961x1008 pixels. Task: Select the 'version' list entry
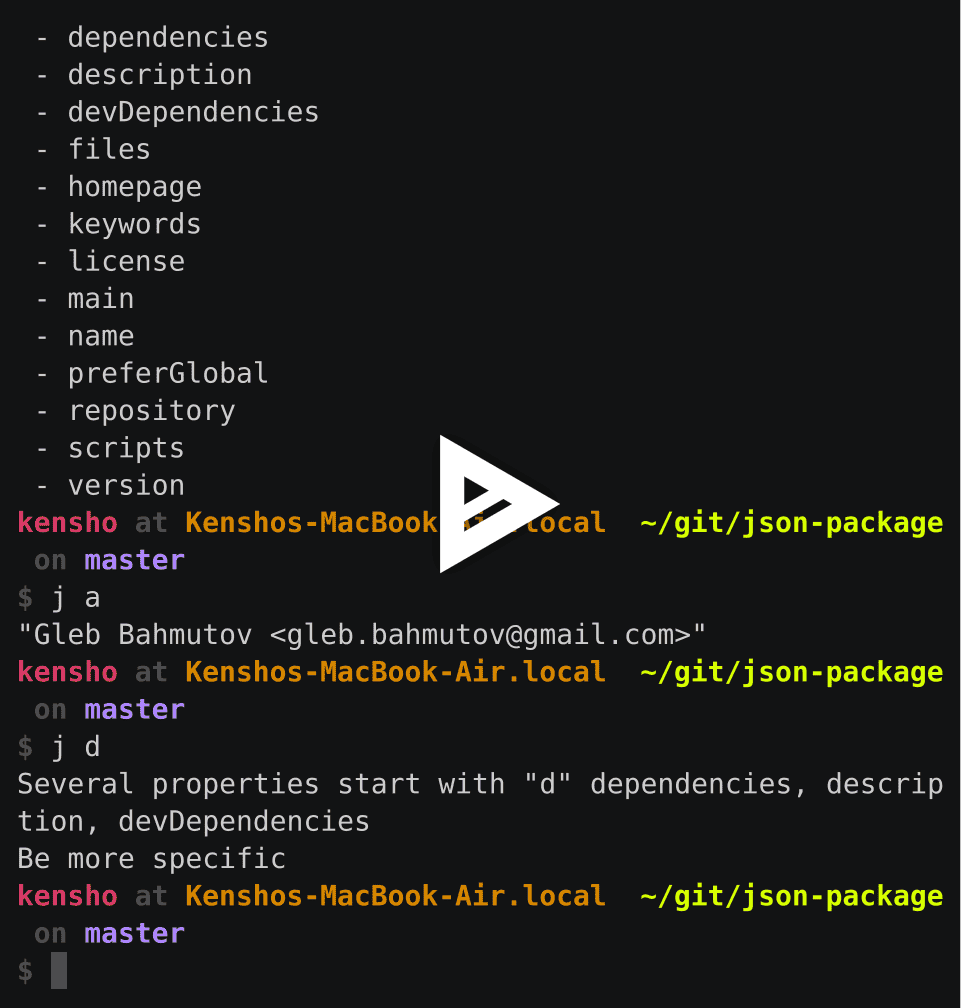tap(126, 485)
